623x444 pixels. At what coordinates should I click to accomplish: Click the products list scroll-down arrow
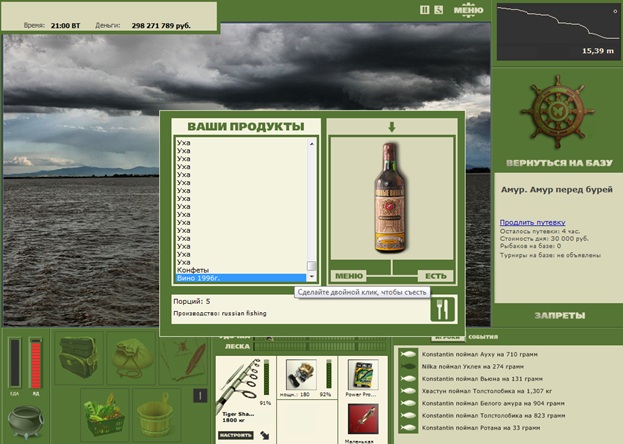tap(312, 276)
